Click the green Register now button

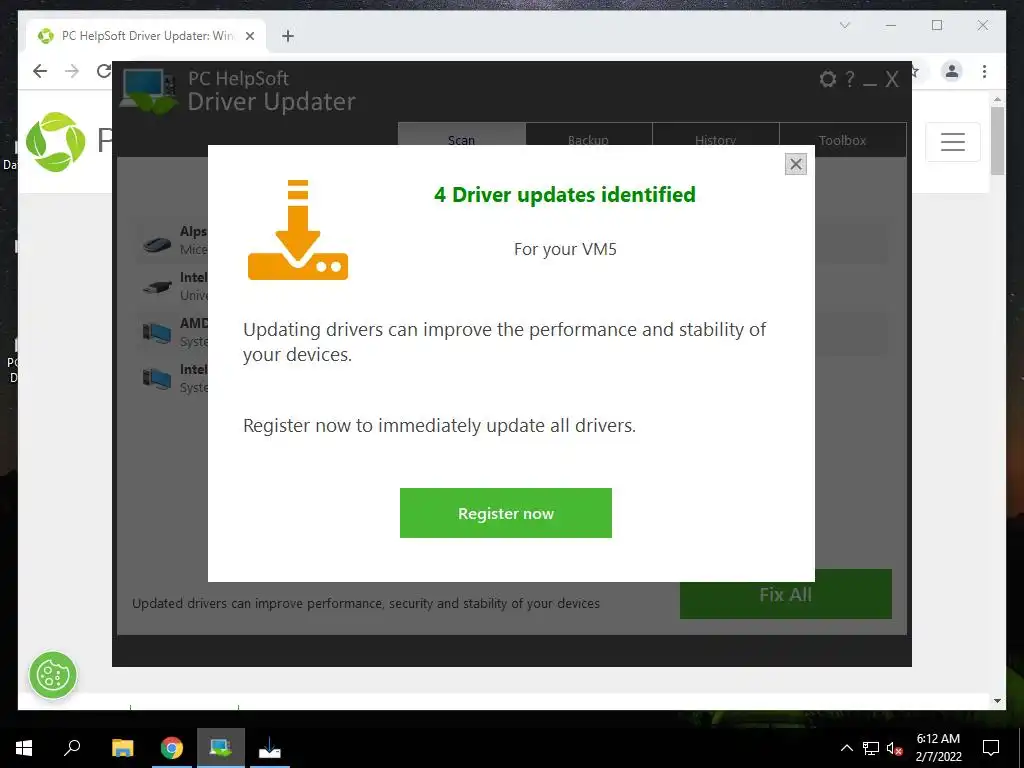coord(505,513)
